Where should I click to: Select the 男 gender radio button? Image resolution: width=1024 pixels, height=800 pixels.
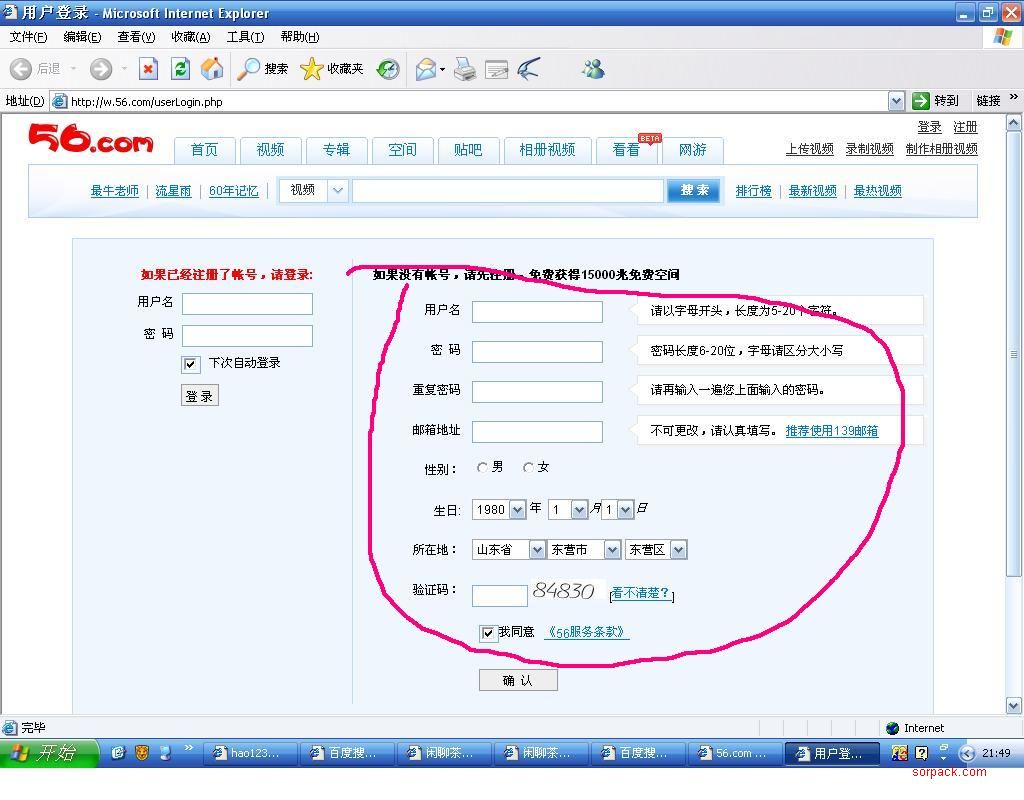coord(483,467)
